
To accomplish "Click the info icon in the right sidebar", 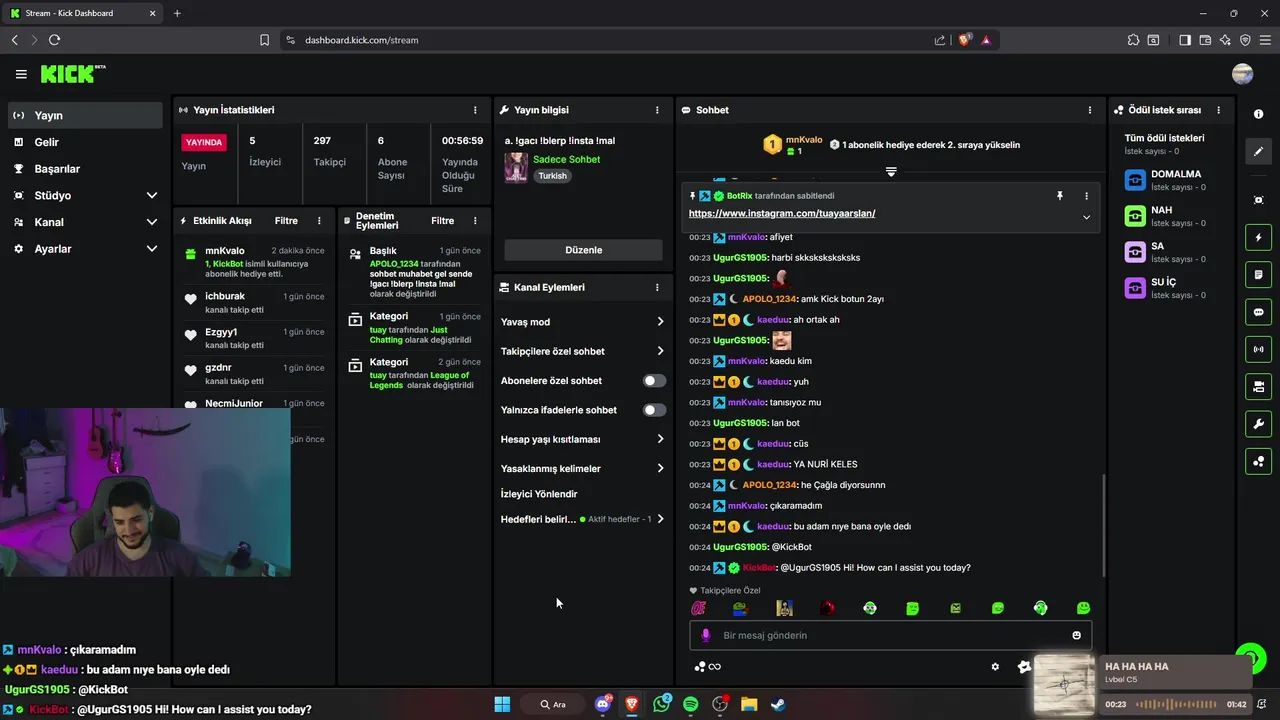I will [1258, 114].
